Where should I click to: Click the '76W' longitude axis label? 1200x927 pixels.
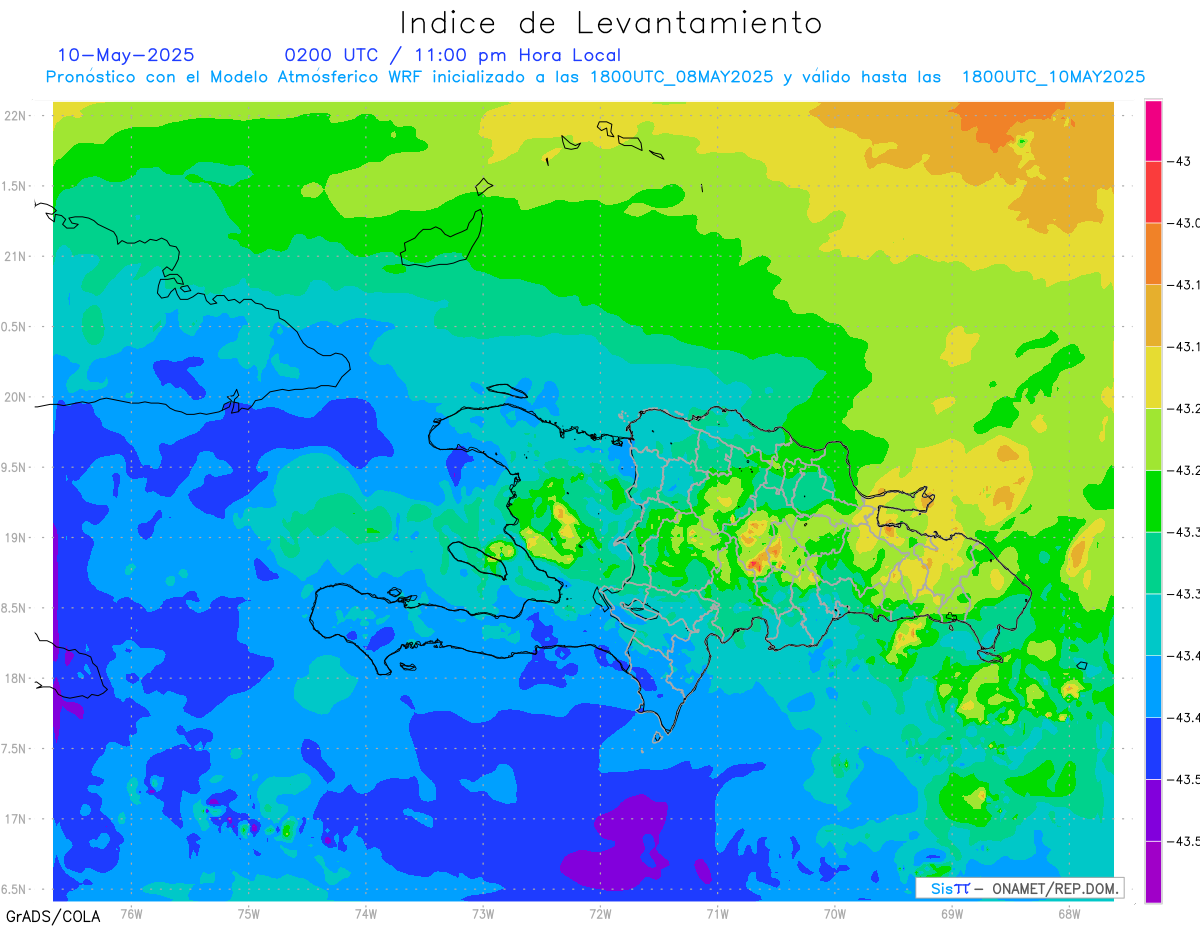pos(131,913)
